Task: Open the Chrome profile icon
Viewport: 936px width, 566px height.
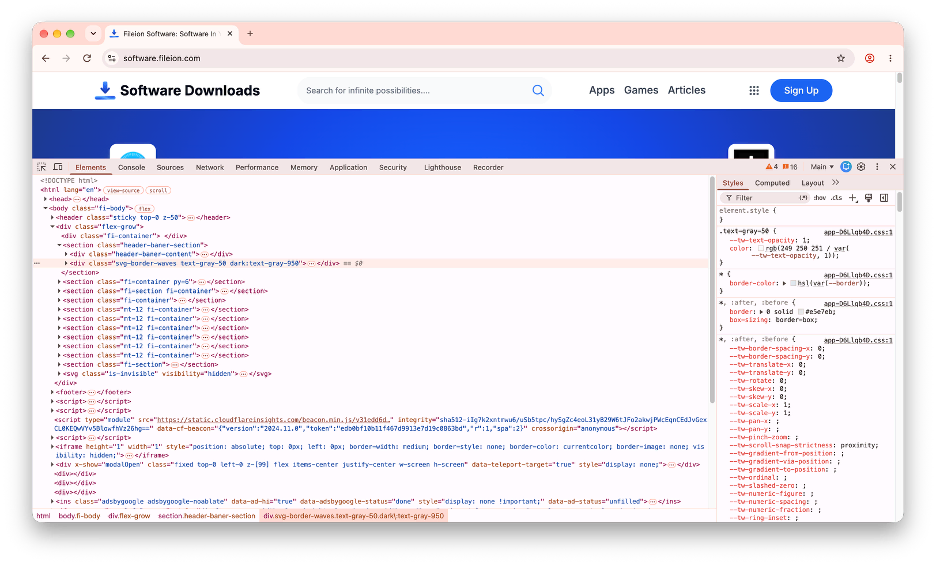Action: [x=870, y=58]
